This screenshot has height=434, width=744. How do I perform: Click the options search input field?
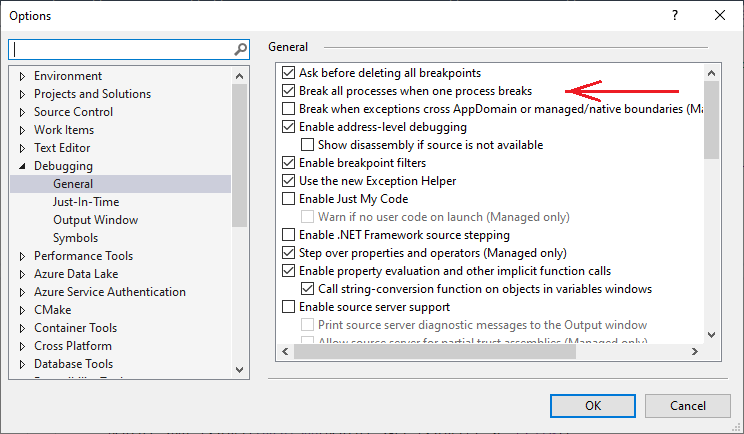(120, 48)
